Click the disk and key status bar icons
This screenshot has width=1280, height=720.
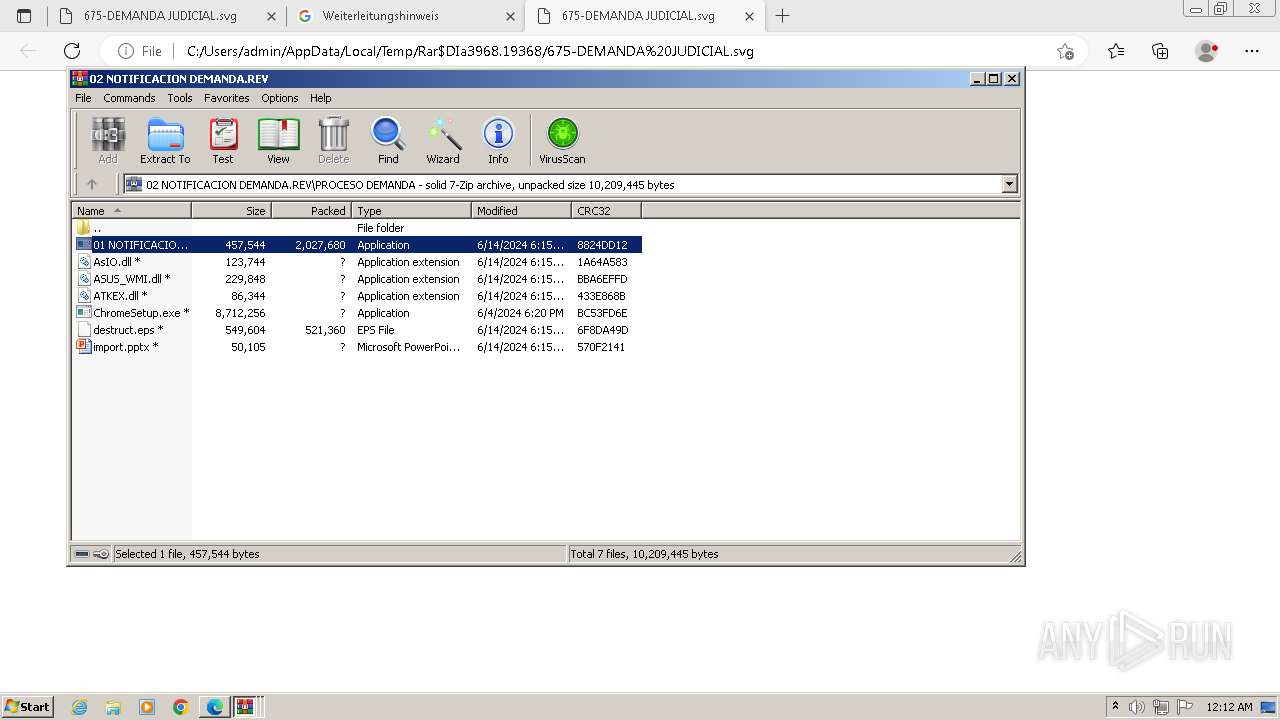(x=92, y=554)
